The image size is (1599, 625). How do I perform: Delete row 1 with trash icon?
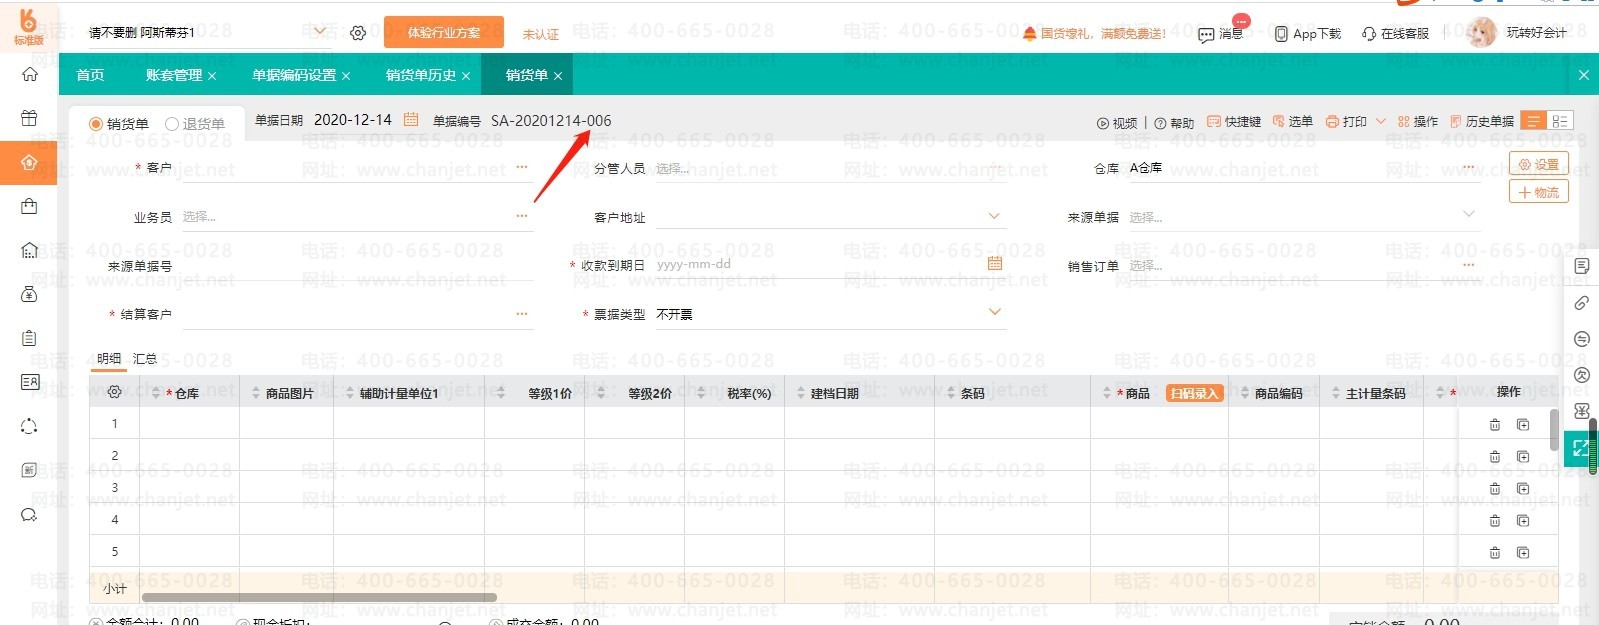pyautogui.click(x=1495, y=425)
